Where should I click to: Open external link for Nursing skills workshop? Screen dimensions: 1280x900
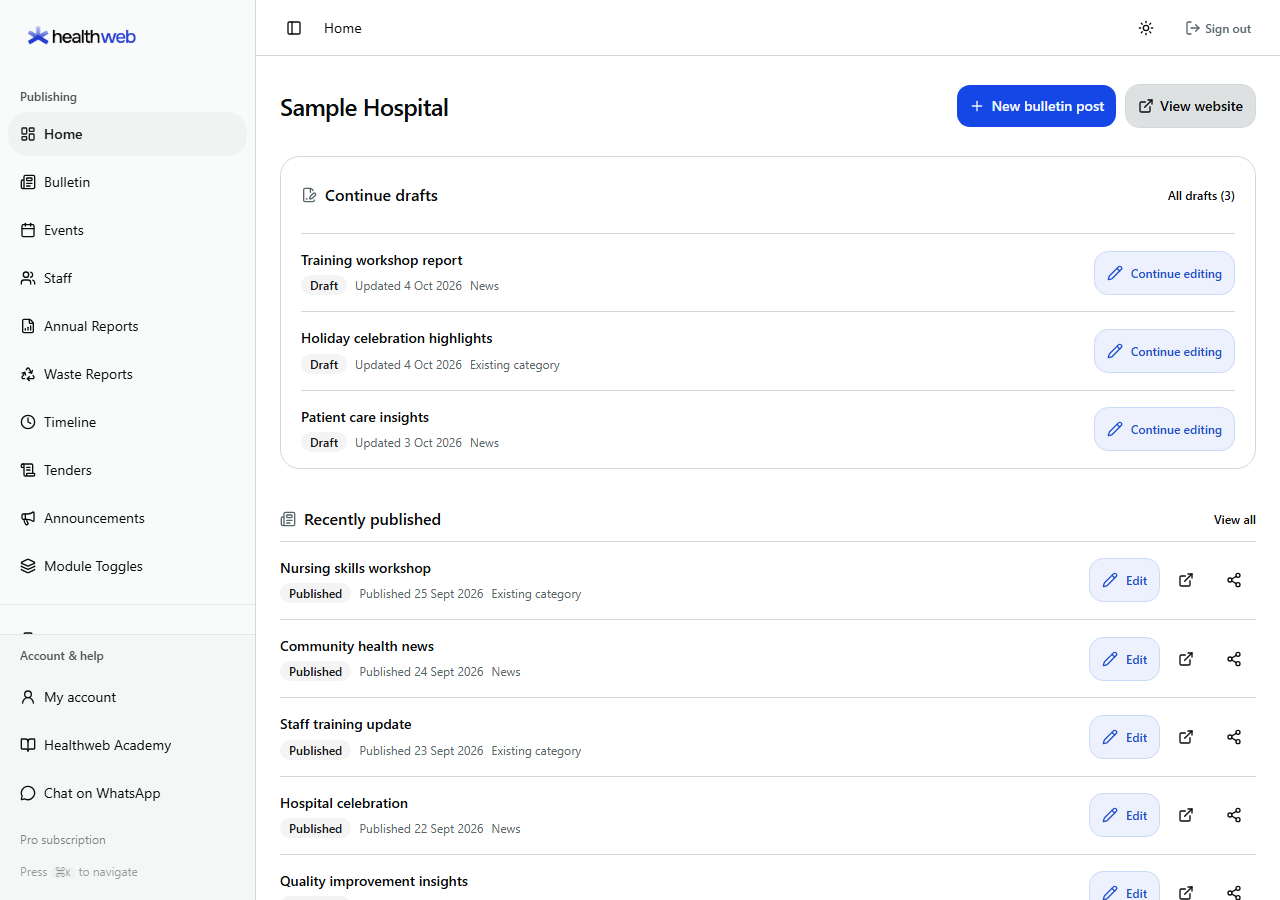point(1186,580)
